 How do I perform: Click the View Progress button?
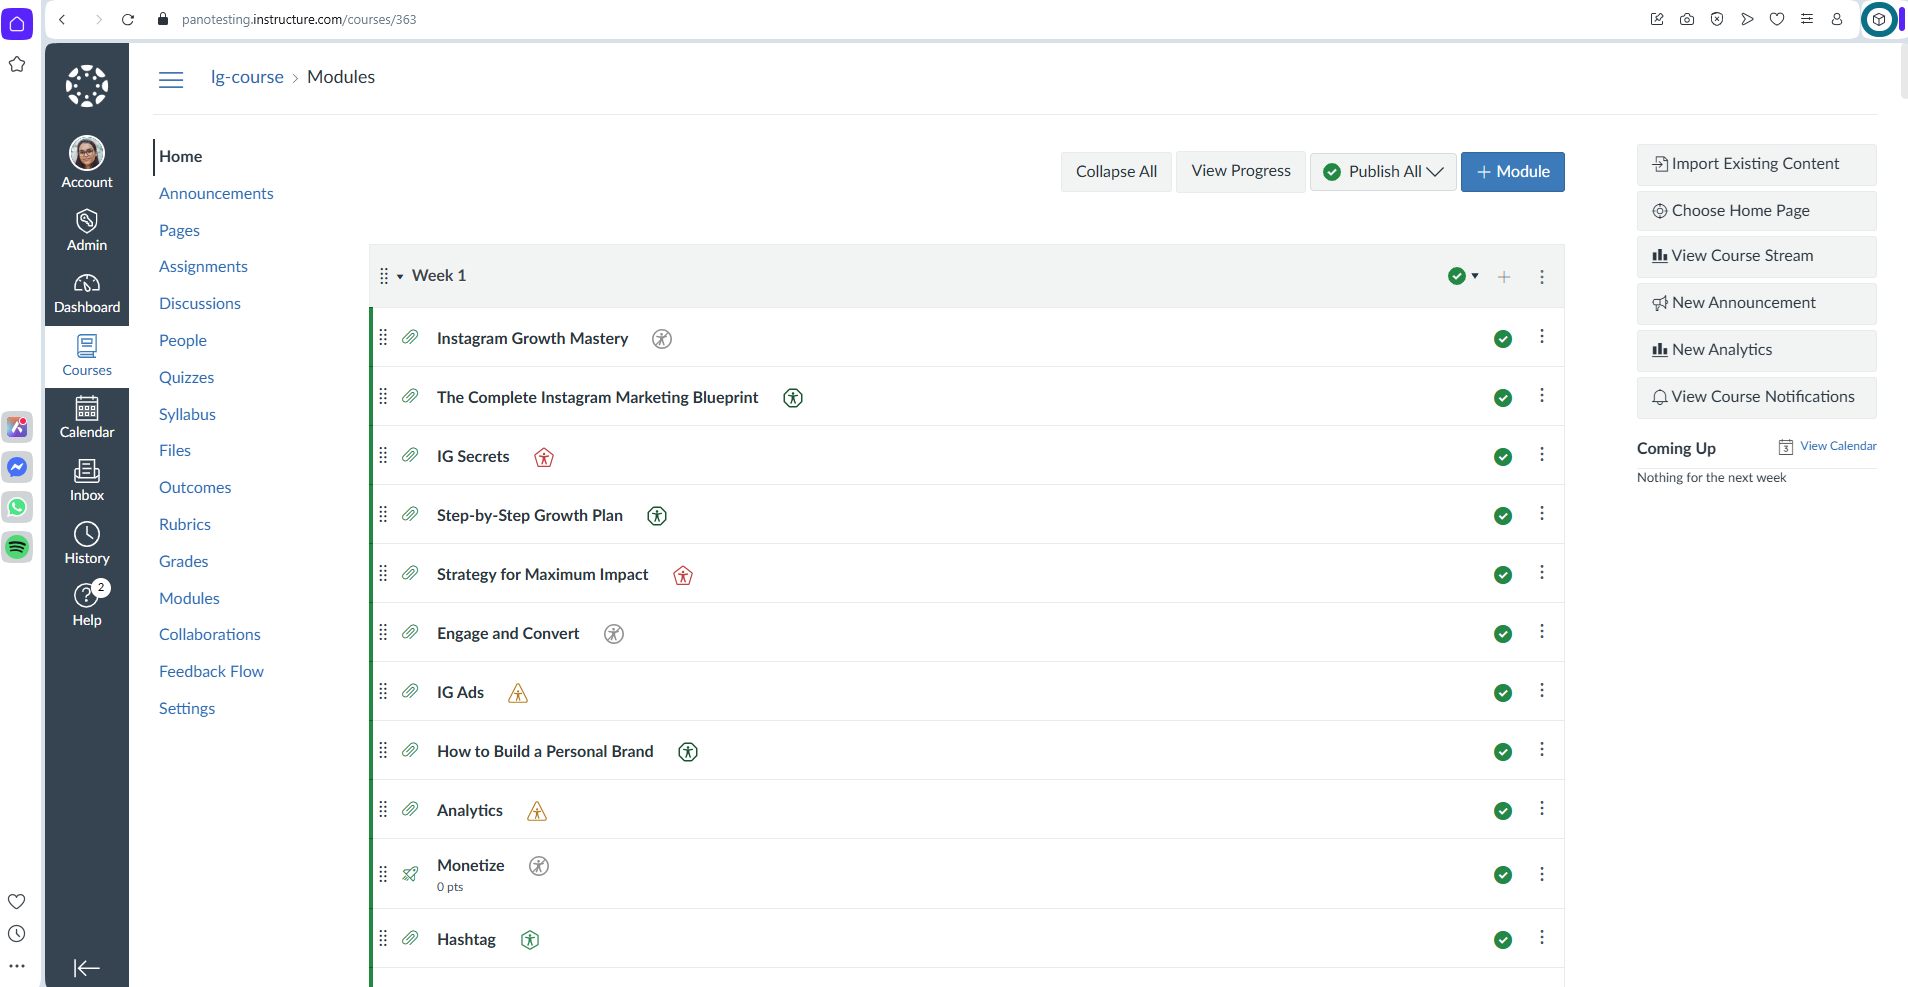pyautogui.click(x=1241, y=171)
